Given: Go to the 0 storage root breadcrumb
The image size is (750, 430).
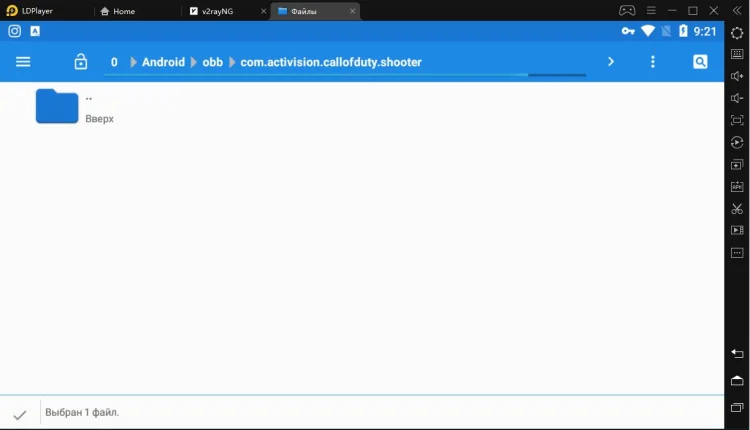Looking at the screenshot, I should [114, 62].
